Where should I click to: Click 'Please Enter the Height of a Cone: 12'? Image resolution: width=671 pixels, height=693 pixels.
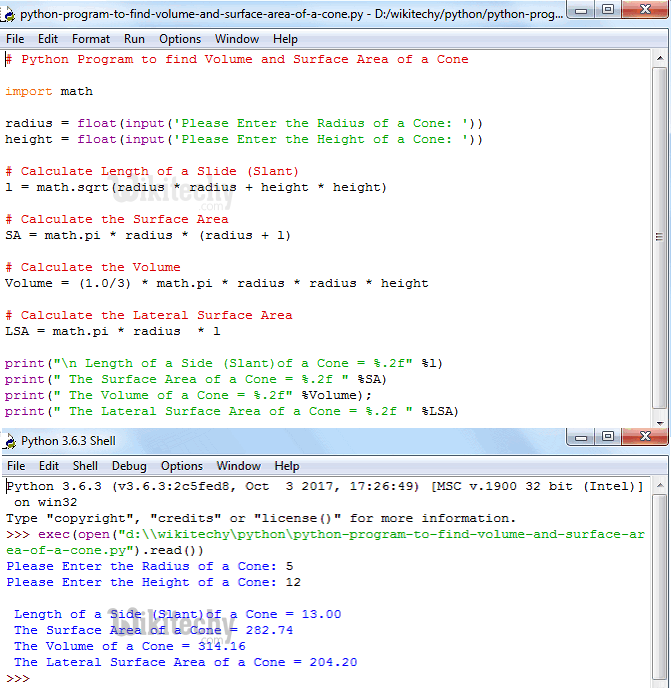click(153, 582)
